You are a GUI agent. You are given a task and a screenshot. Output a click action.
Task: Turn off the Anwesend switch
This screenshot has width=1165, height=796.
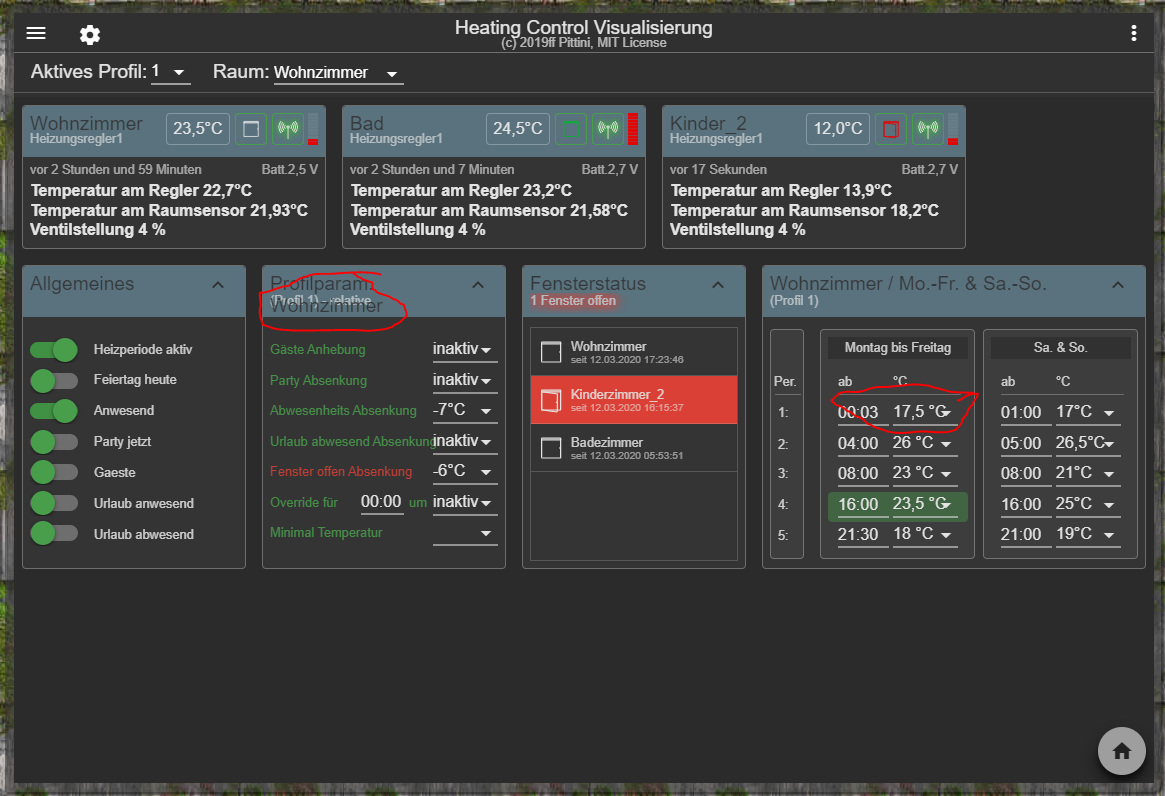pos(54,411)
